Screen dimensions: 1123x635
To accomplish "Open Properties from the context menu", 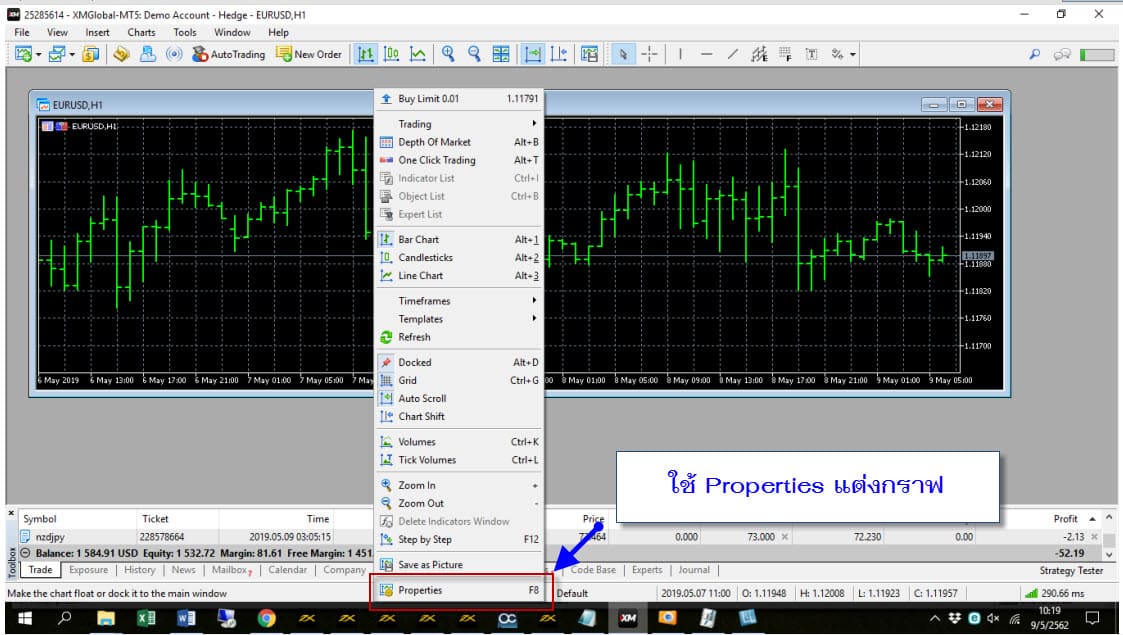I will coord(420,590).
